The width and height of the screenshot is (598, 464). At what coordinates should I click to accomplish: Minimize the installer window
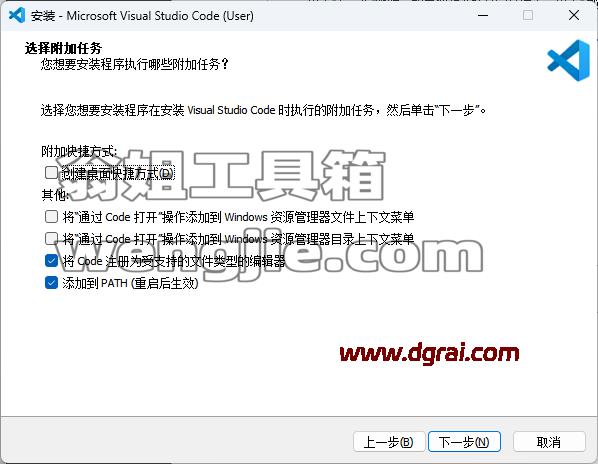483,16
